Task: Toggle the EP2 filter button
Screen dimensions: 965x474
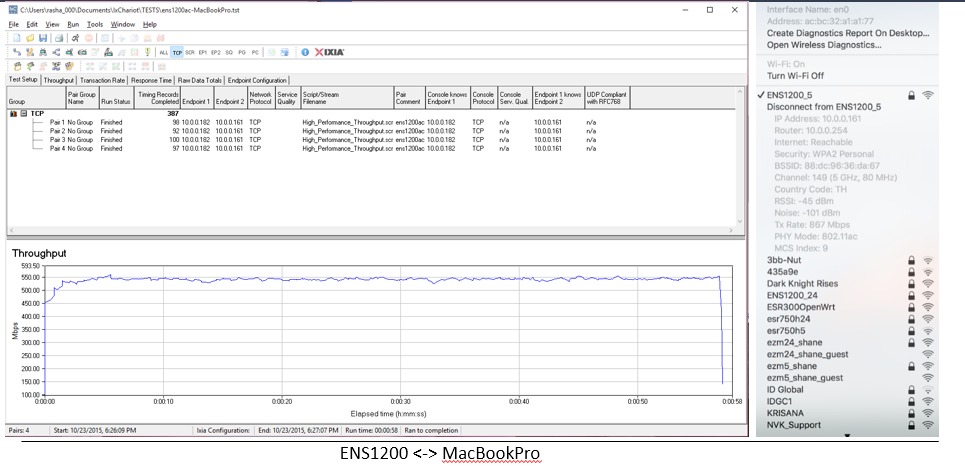Action: (x=215, y=52)
